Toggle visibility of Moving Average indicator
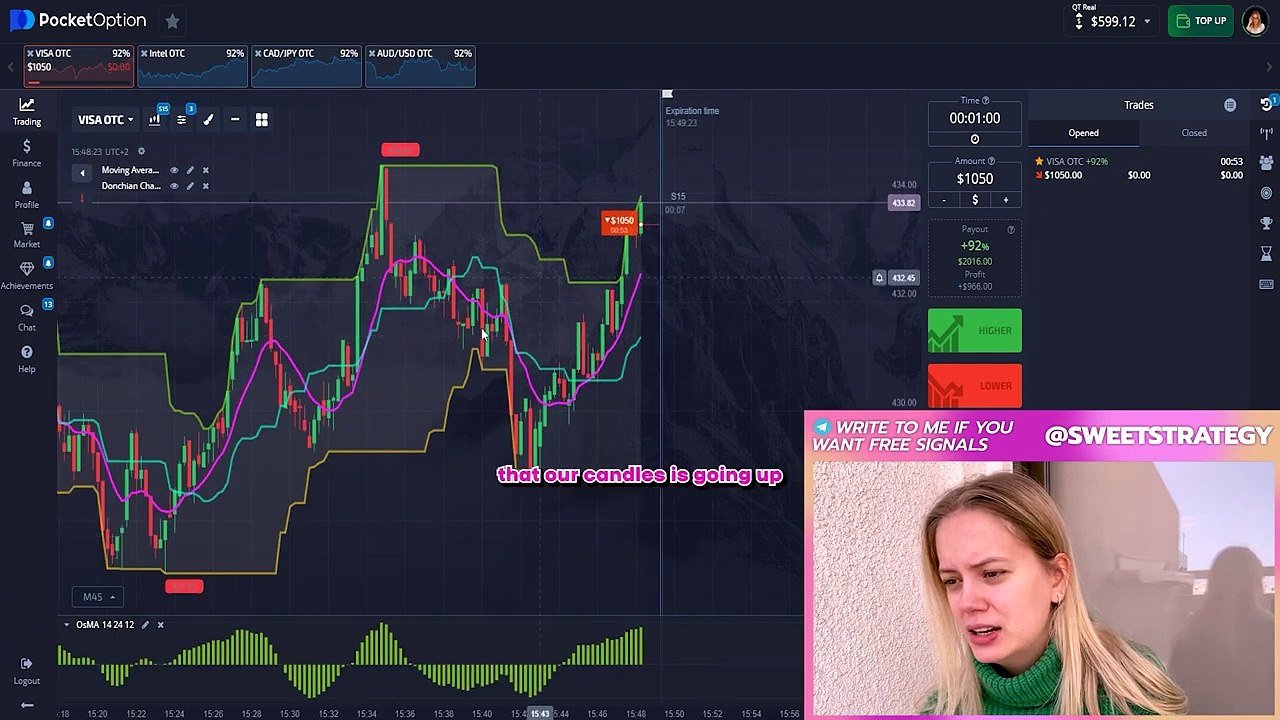1280x720 pixels. [174, 170]
